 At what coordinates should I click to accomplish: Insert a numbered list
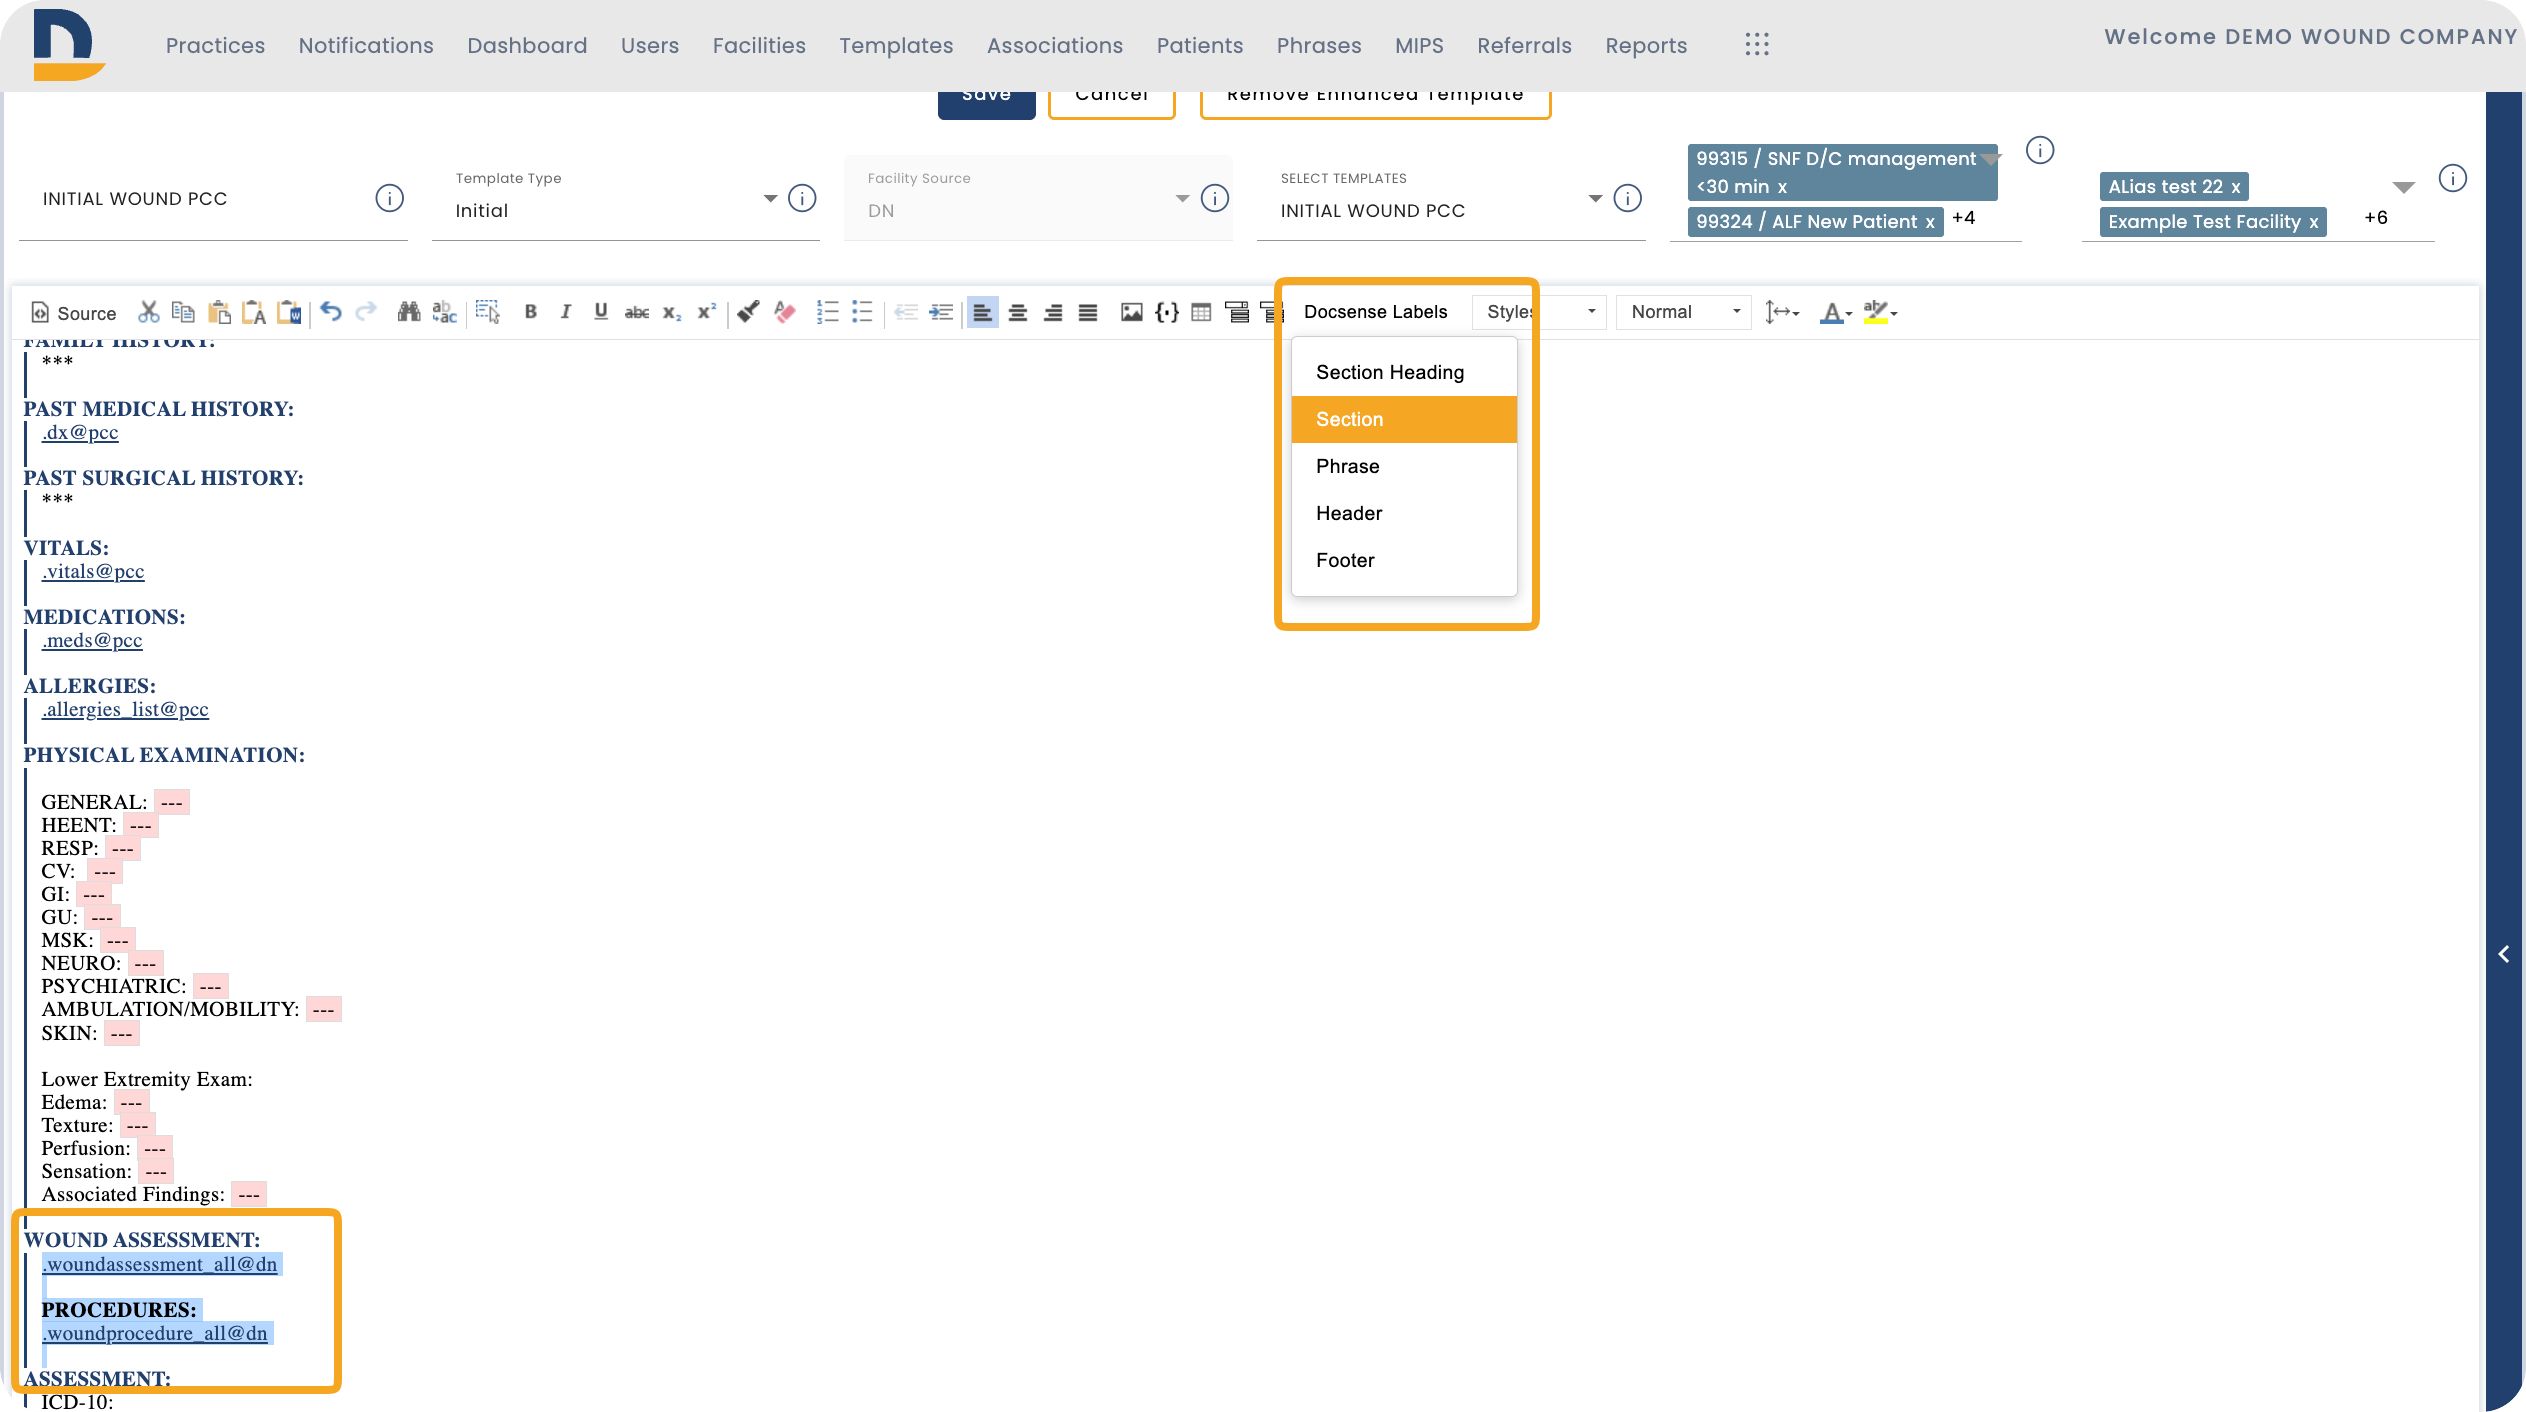tap(827, 312)
